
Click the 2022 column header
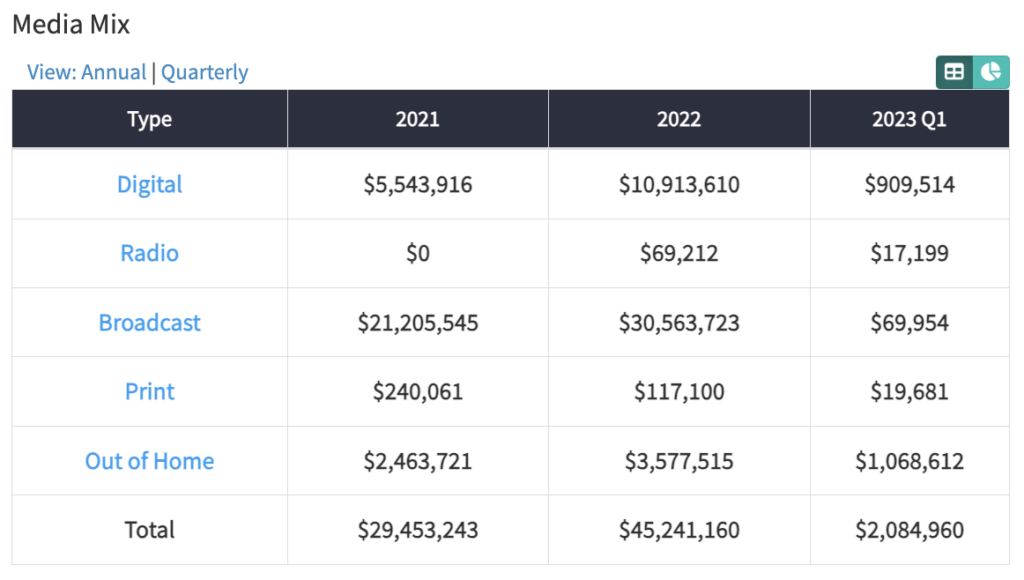click(679, 119)
